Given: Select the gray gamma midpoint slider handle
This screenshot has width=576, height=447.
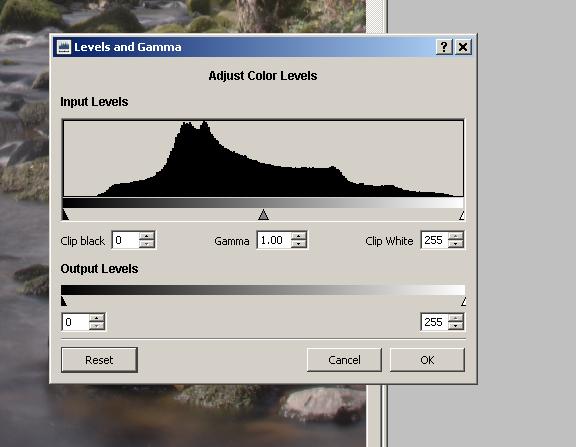Looking at the screenshot, I should [x=263, y=215].
